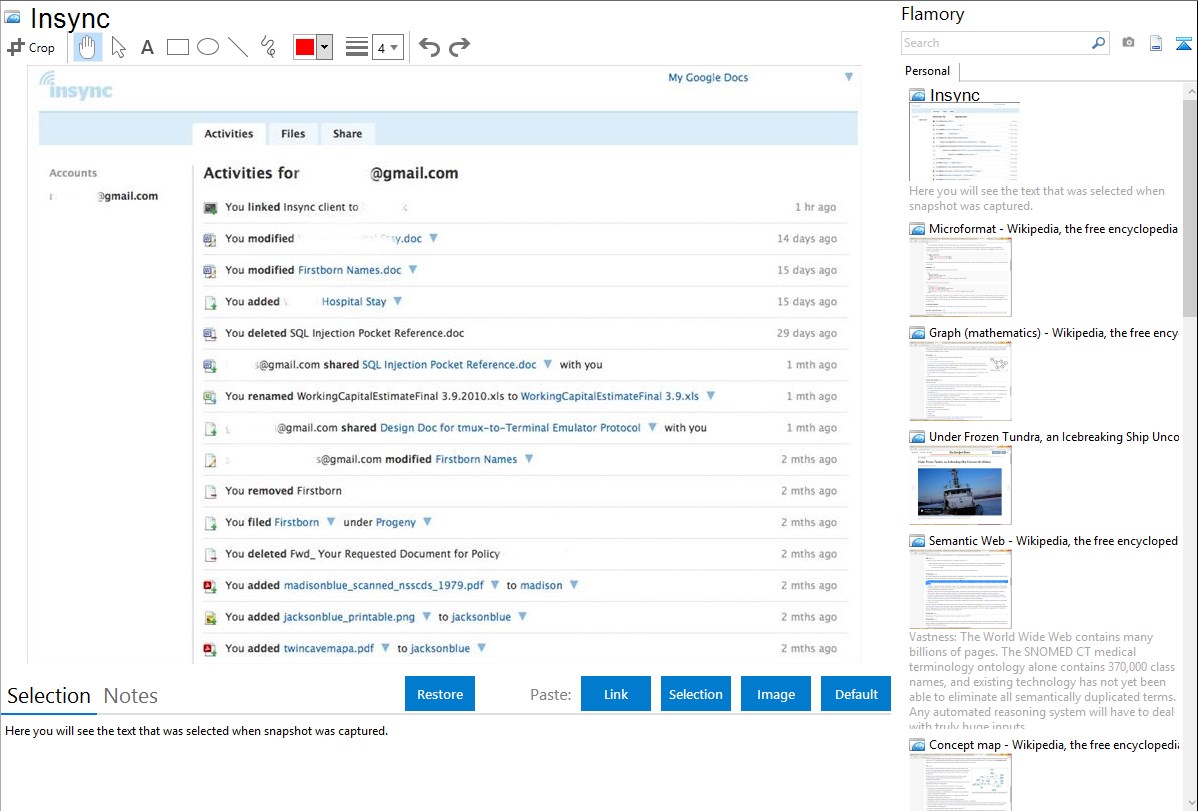Open the Hospital Stay link
Screen dimensions: 1198x811
354,302
